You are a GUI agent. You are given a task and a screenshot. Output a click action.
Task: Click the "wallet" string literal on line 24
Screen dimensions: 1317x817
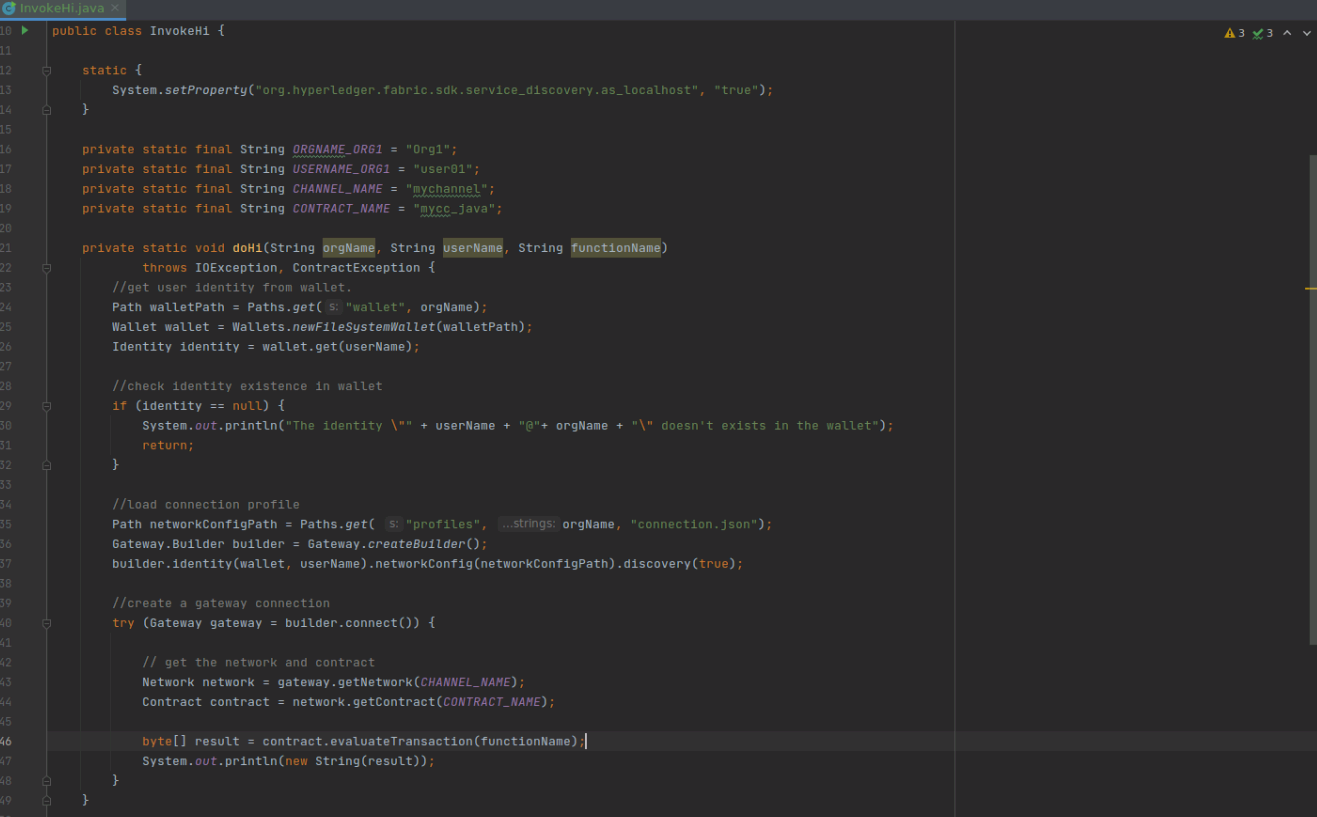tap(375, 307)
